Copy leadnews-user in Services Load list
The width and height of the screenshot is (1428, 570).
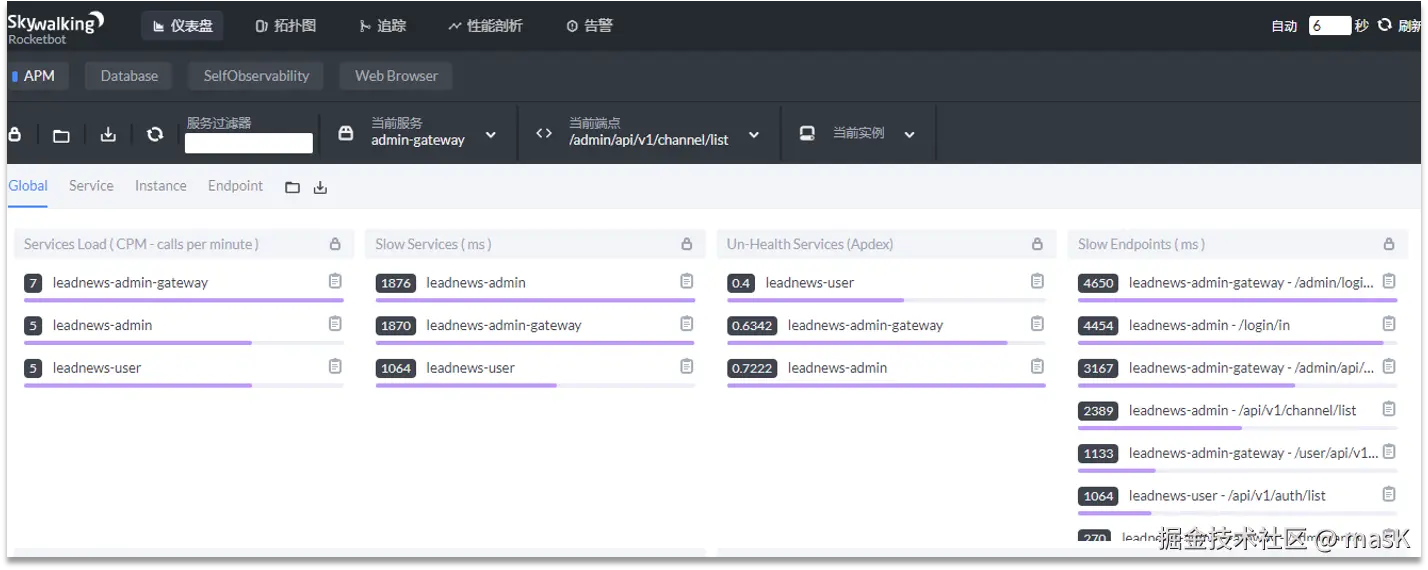click(335, 366)
